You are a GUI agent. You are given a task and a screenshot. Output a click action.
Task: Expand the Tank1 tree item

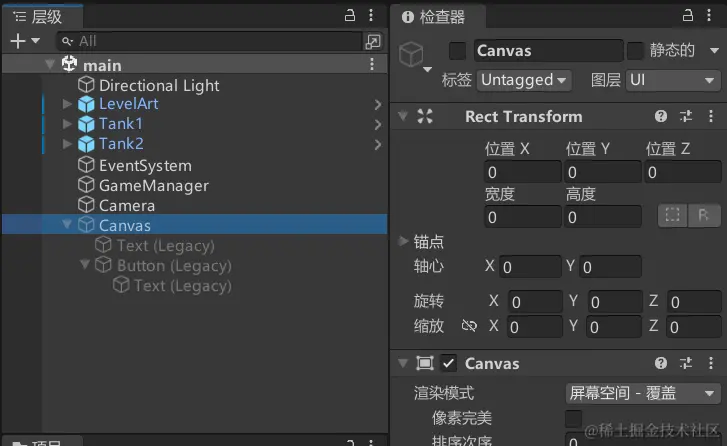tap(67, 124)
